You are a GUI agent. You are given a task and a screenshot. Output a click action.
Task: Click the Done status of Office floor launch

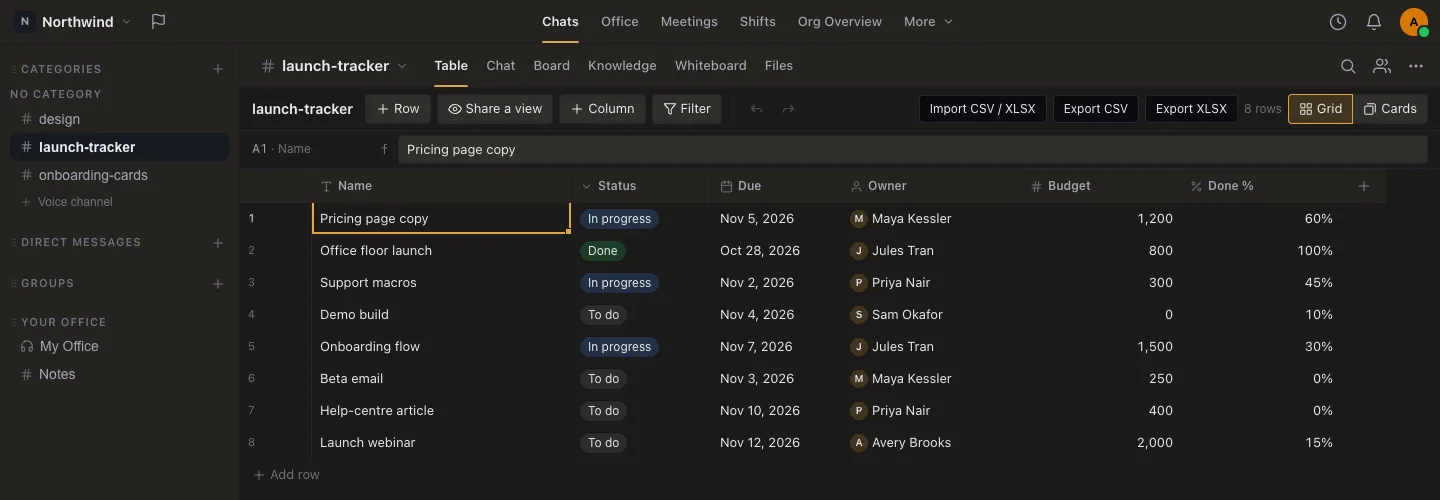(603, 251)
